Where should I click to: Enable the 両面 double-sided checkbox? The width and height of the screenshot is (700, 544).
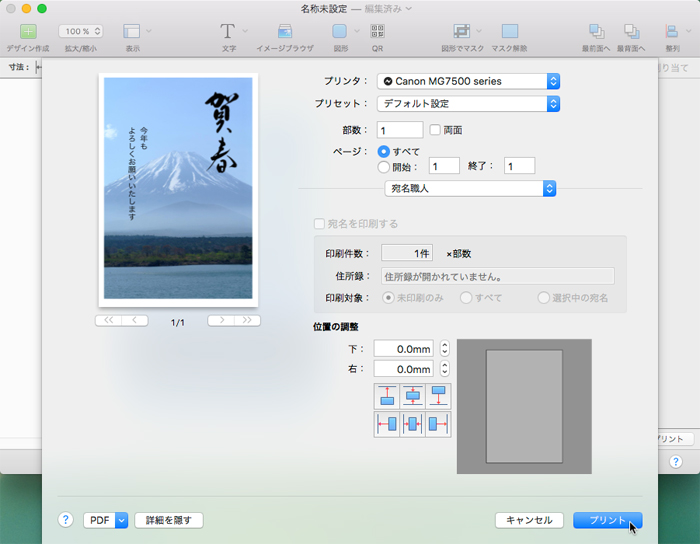point(434,130)
